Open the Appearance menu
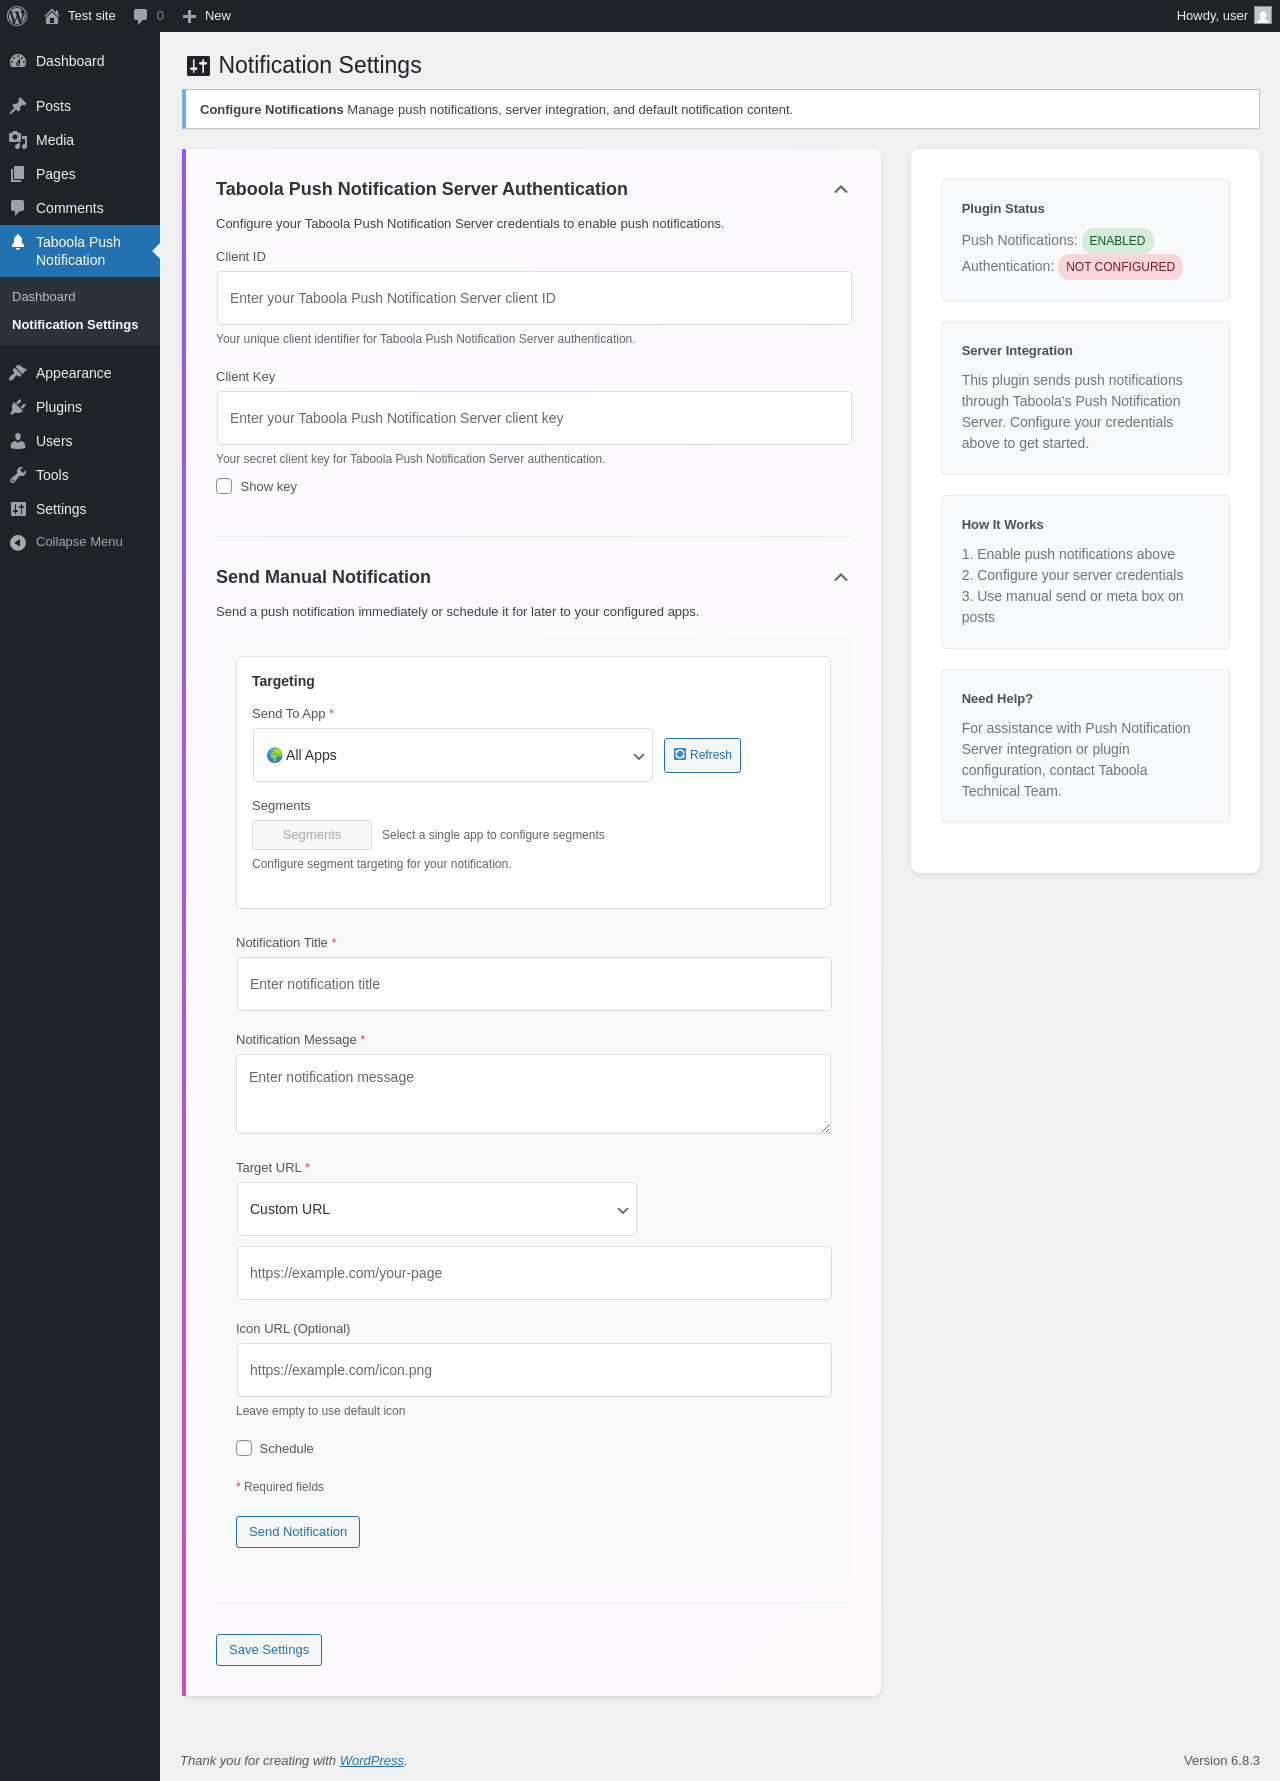This screenshot has height=1781, width=1280. coord(80,373)
